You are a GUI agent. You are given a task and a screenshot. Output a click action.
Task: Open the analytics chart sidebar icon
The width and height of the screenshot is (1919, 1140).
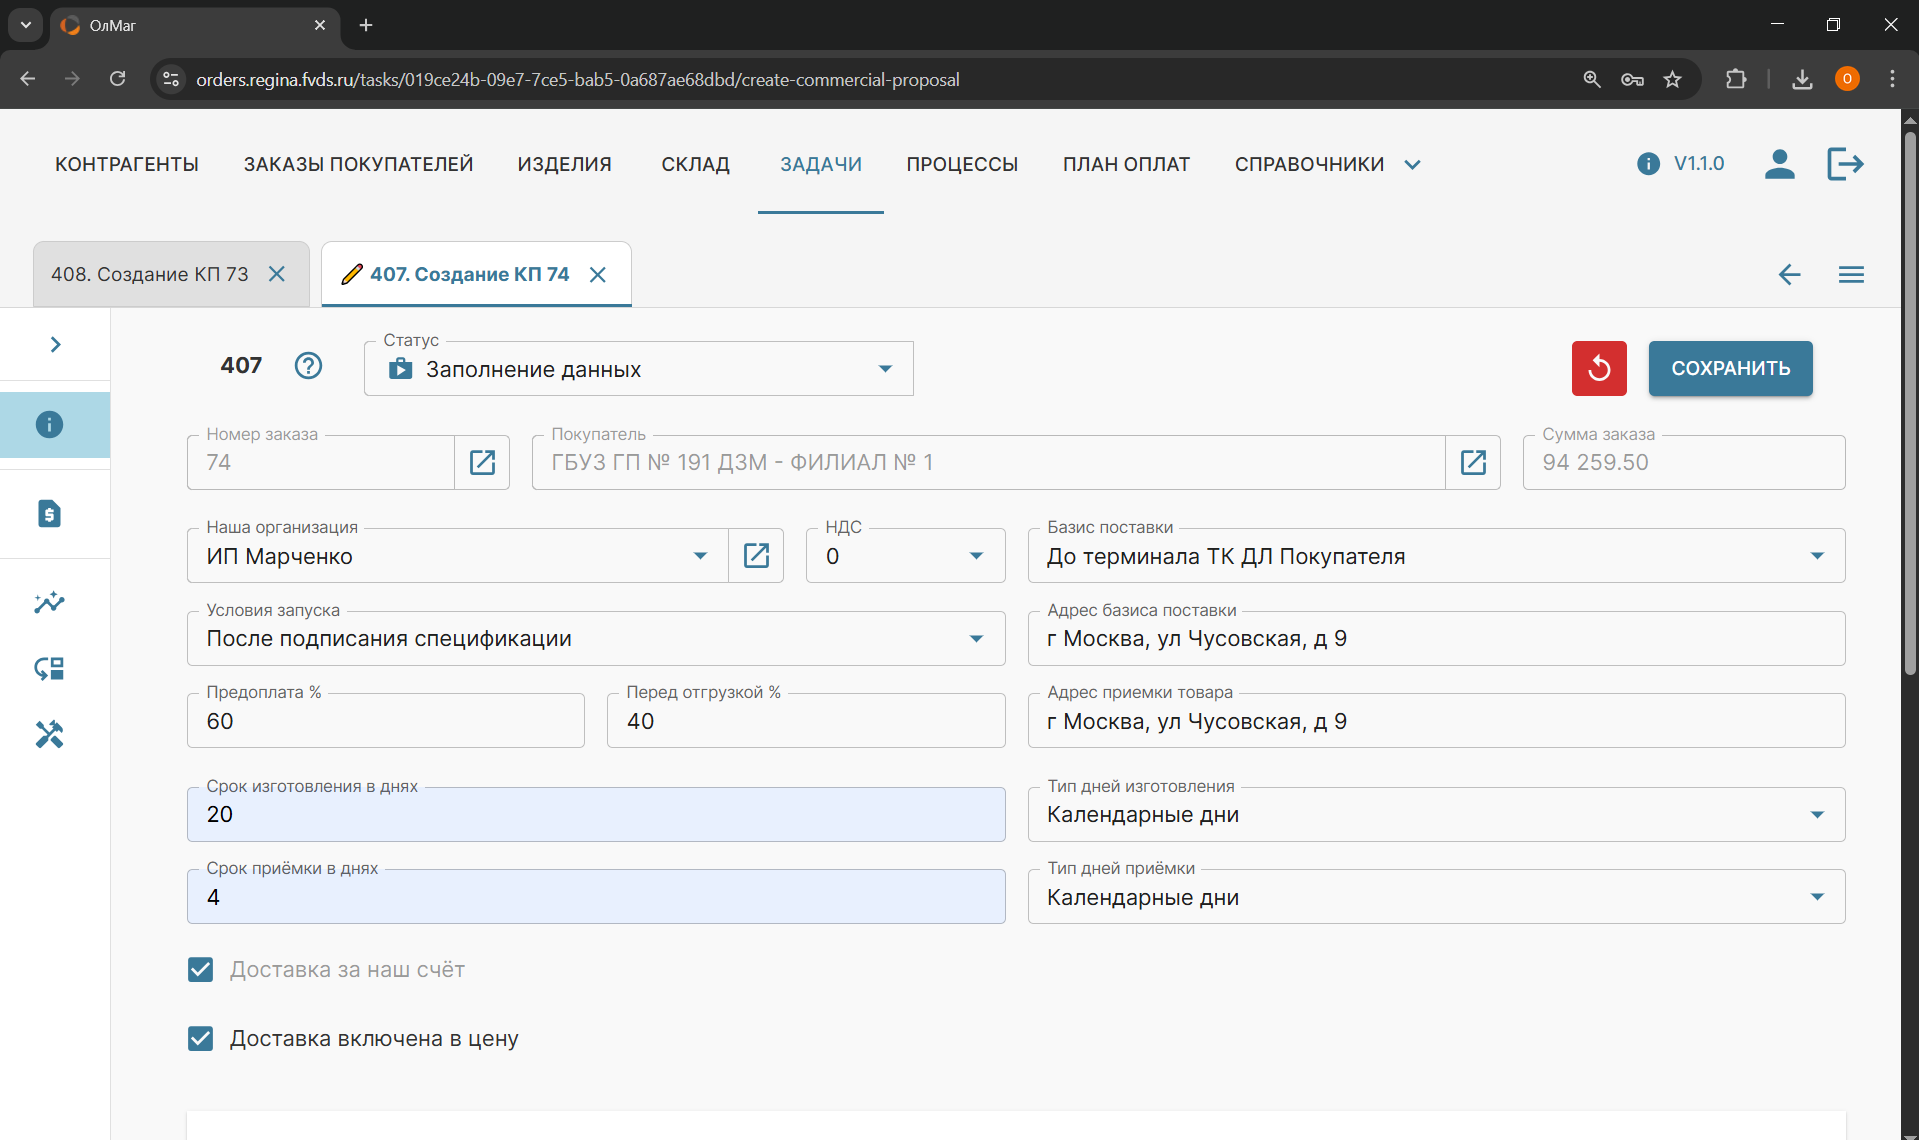[x=49, y=602]
